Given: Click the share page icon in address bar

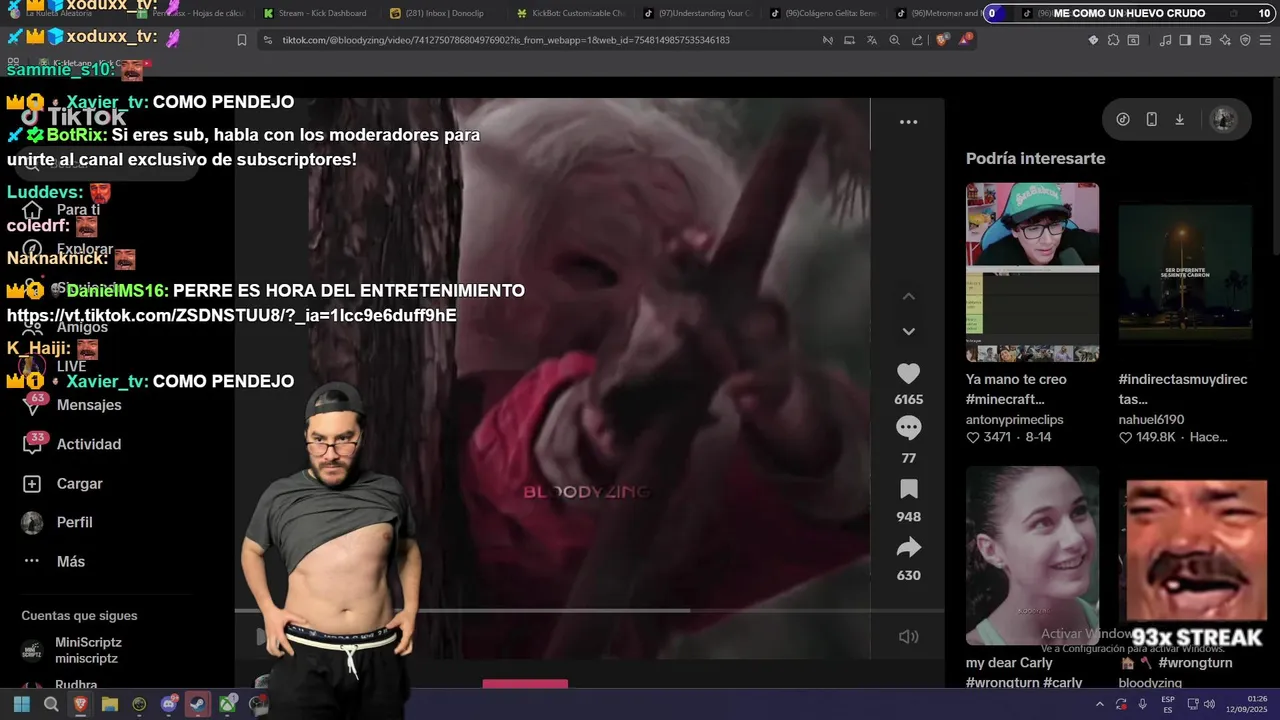Looking at the screenshot, I should [x=916, y=40].
